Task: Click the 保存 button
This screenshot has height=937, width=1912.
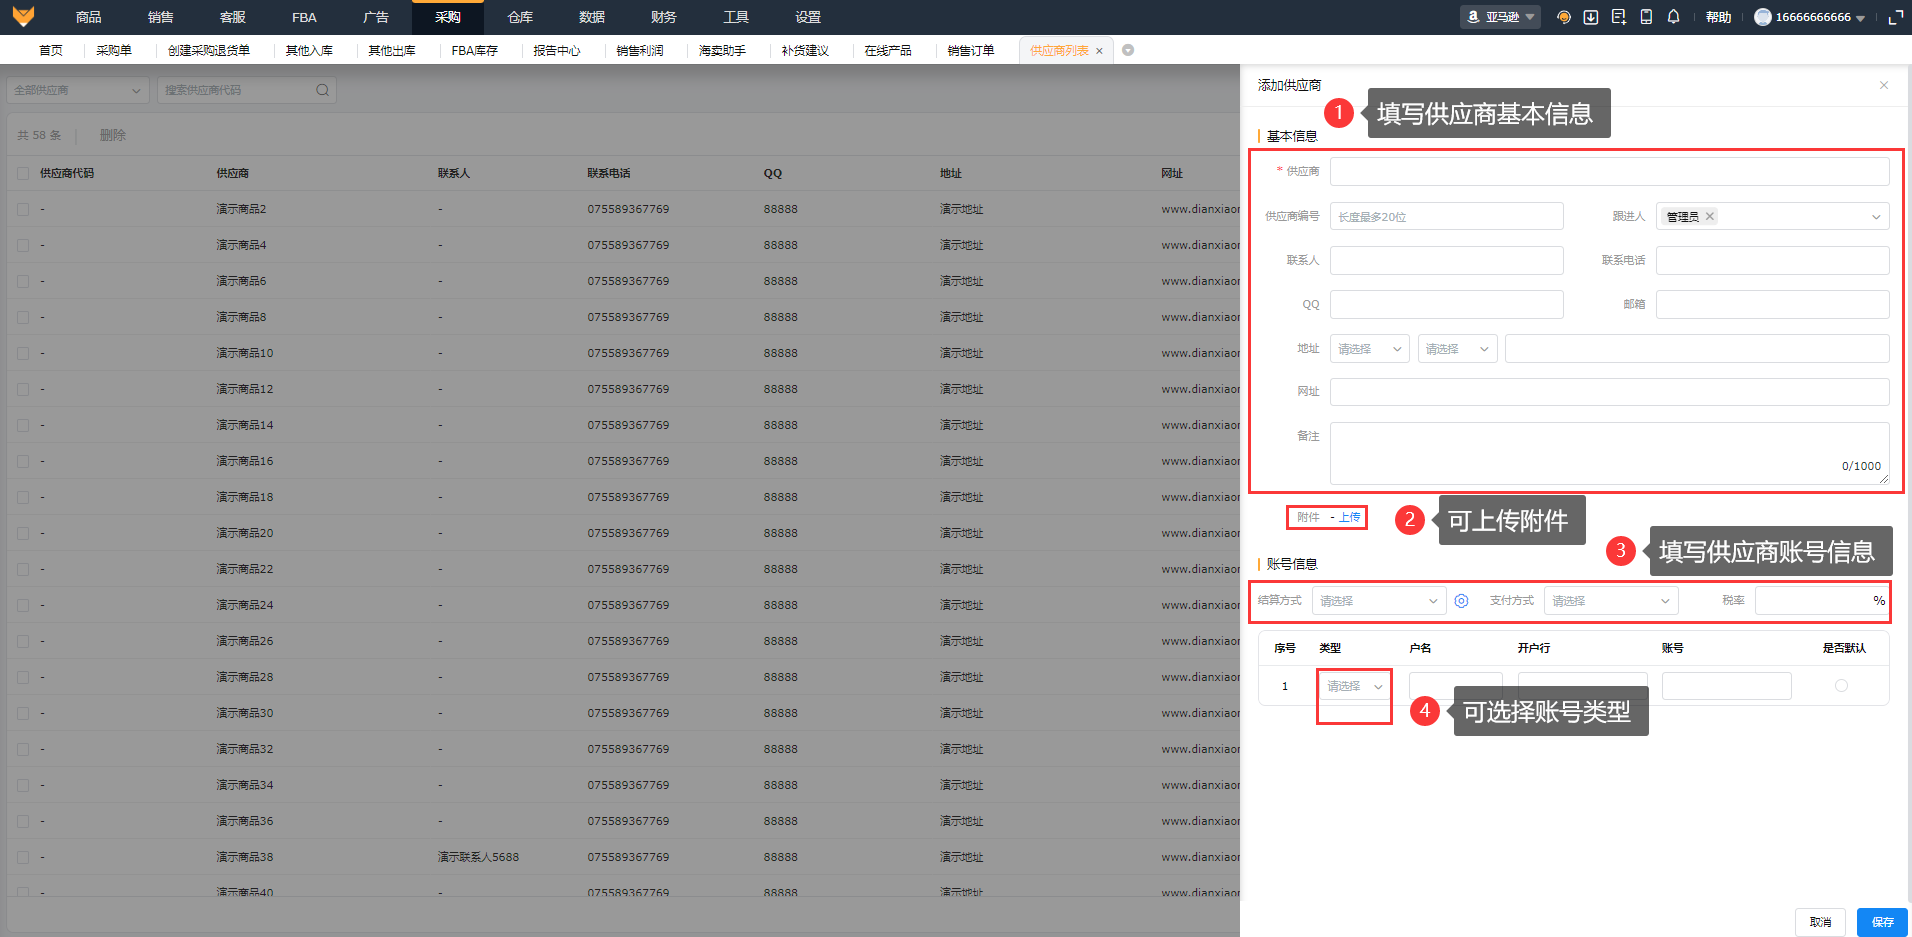Action: pyautogui.click(x=1882, y=922)
